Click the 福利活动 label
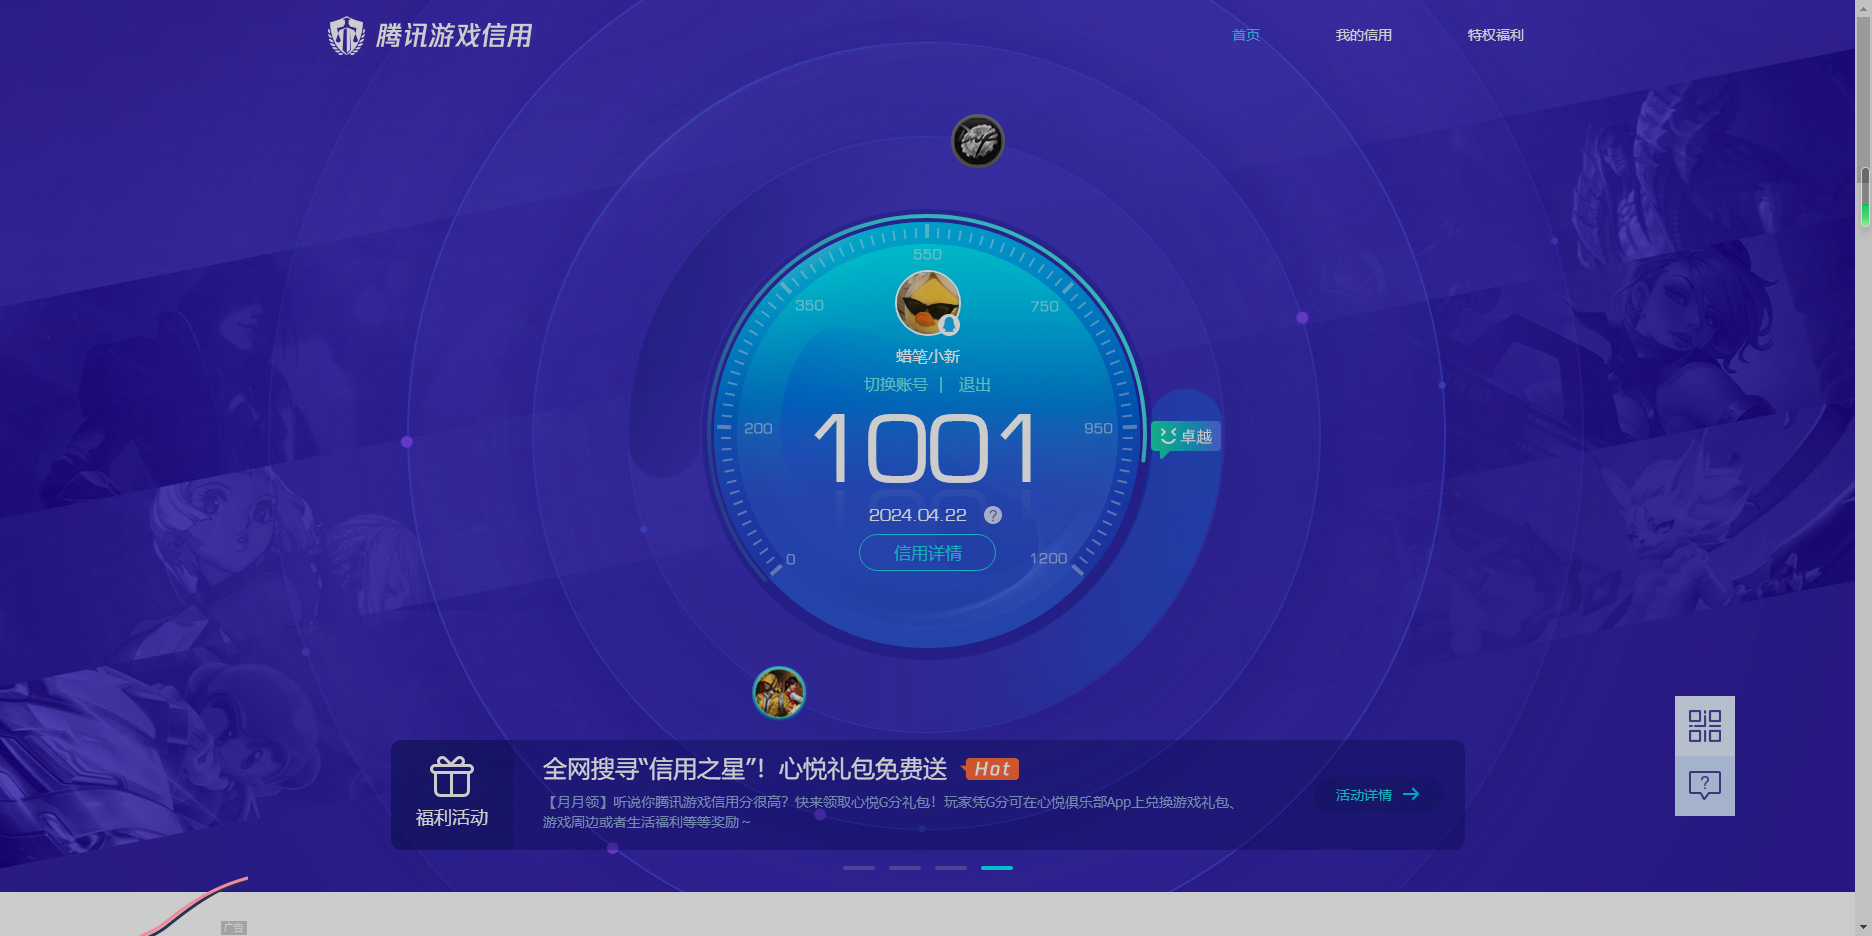 [452, 818]
